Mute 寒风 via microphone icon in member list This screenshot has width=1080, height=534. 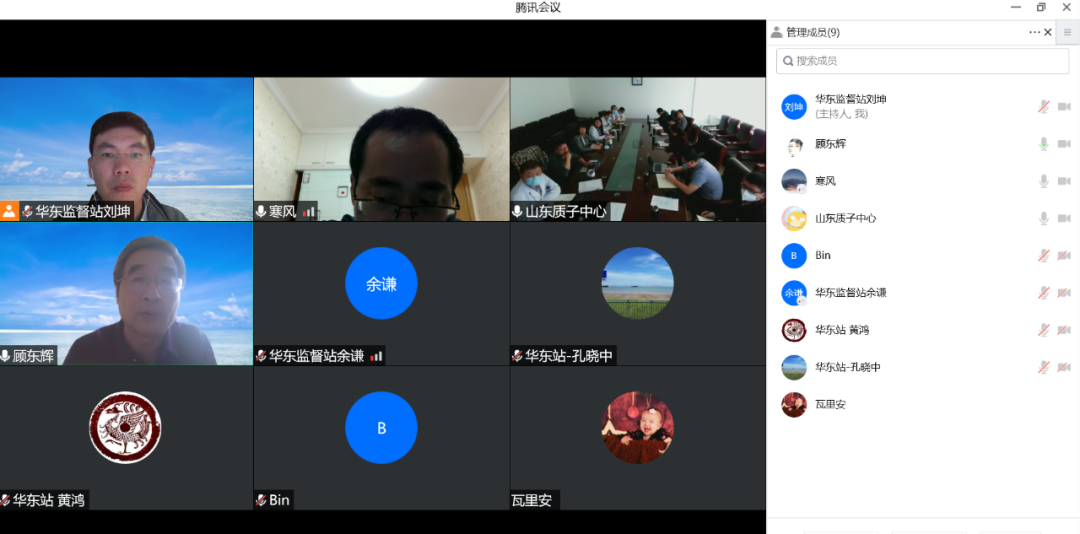(x=1044, y=181)
